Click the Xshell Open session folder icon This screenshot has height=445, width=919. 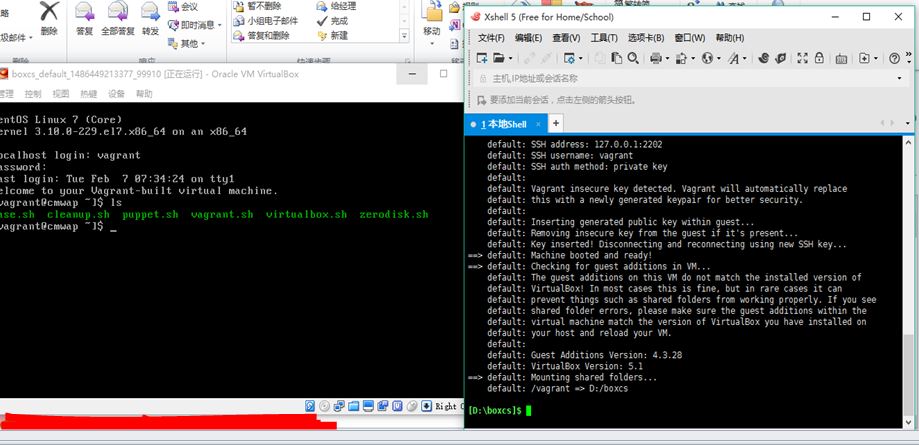pos(499,58)
